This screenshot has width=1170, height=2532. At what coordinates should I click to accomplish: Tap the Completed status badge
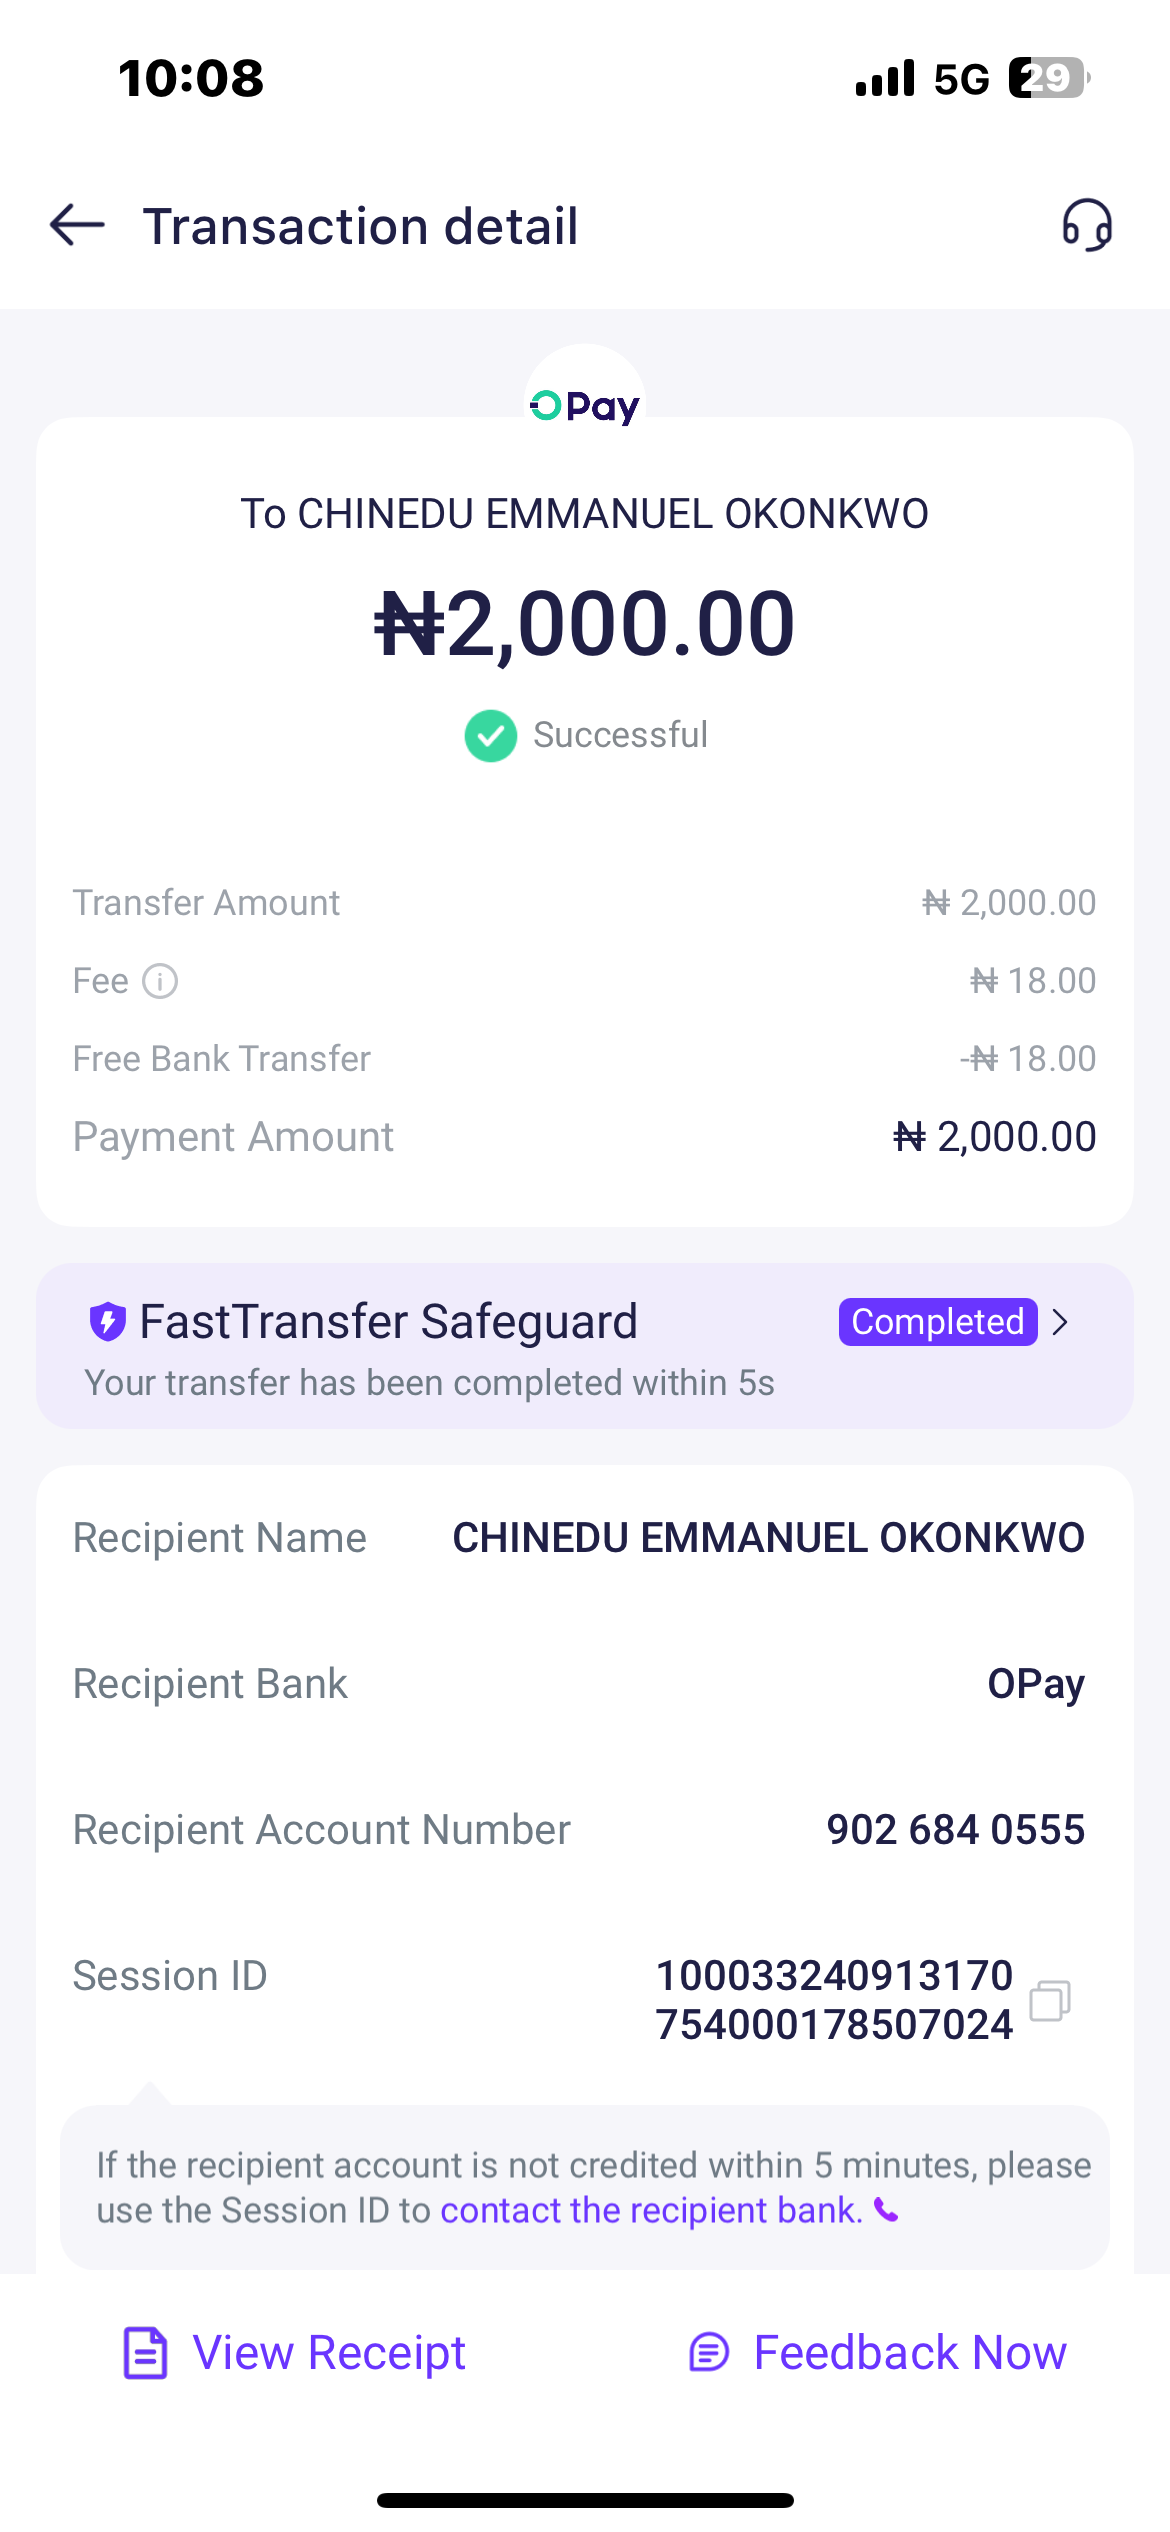937,1322
